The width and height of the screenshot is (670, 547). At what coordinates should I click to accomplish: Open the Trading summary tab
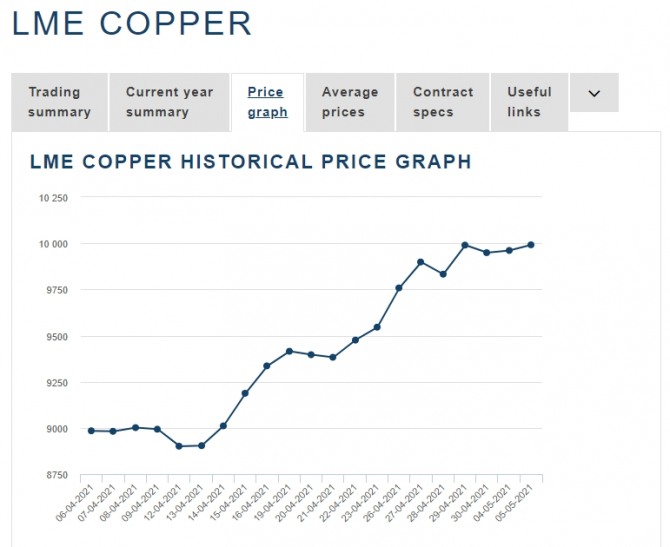click(59, 102)
